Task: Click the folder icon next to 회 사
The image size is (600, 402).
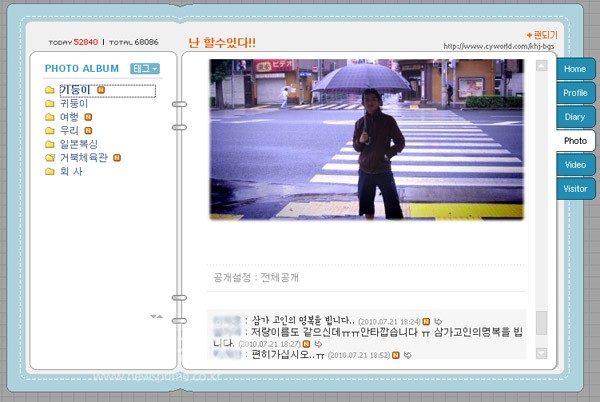Action: point(50,171)
